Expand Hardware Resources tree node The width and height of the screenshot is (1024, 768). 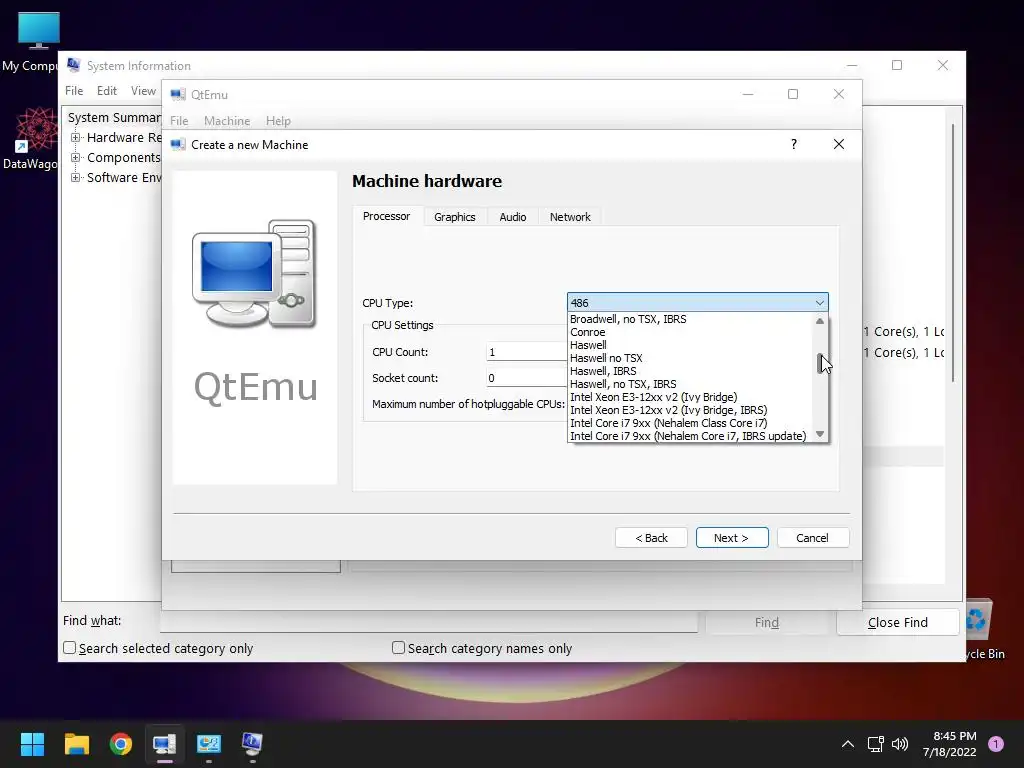click(x=76, y=137)
